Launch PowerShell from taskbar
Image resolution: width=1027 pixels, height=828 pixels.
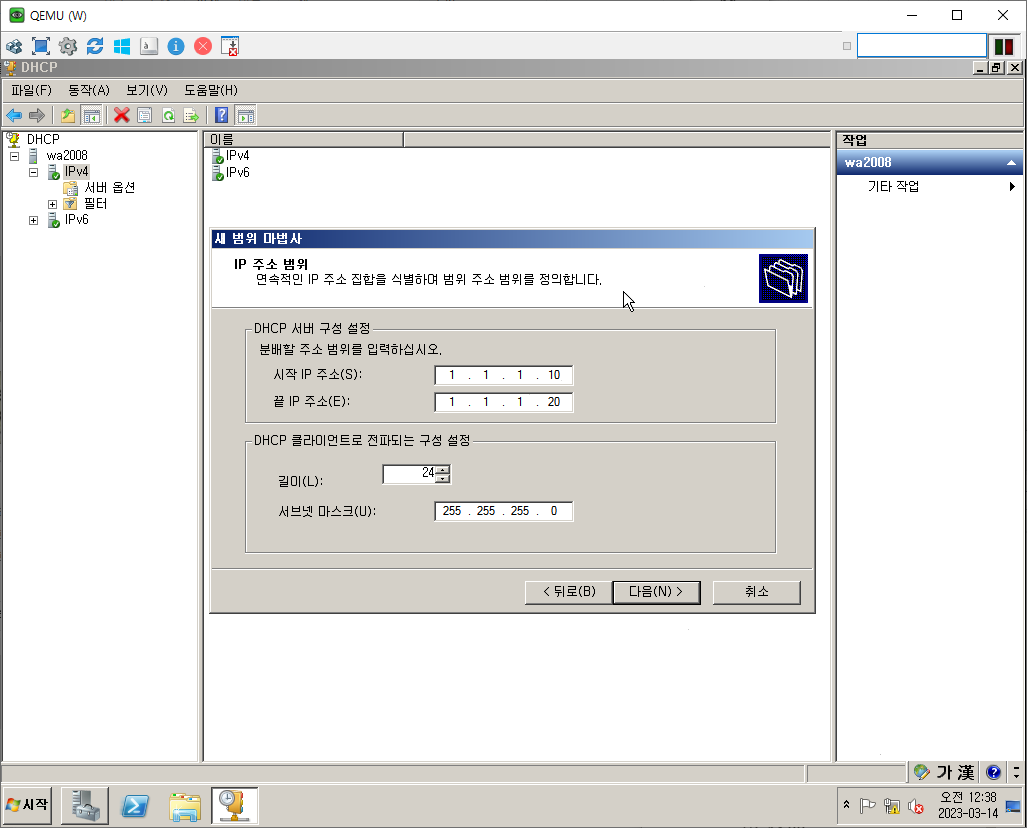(x=136, y=806)
